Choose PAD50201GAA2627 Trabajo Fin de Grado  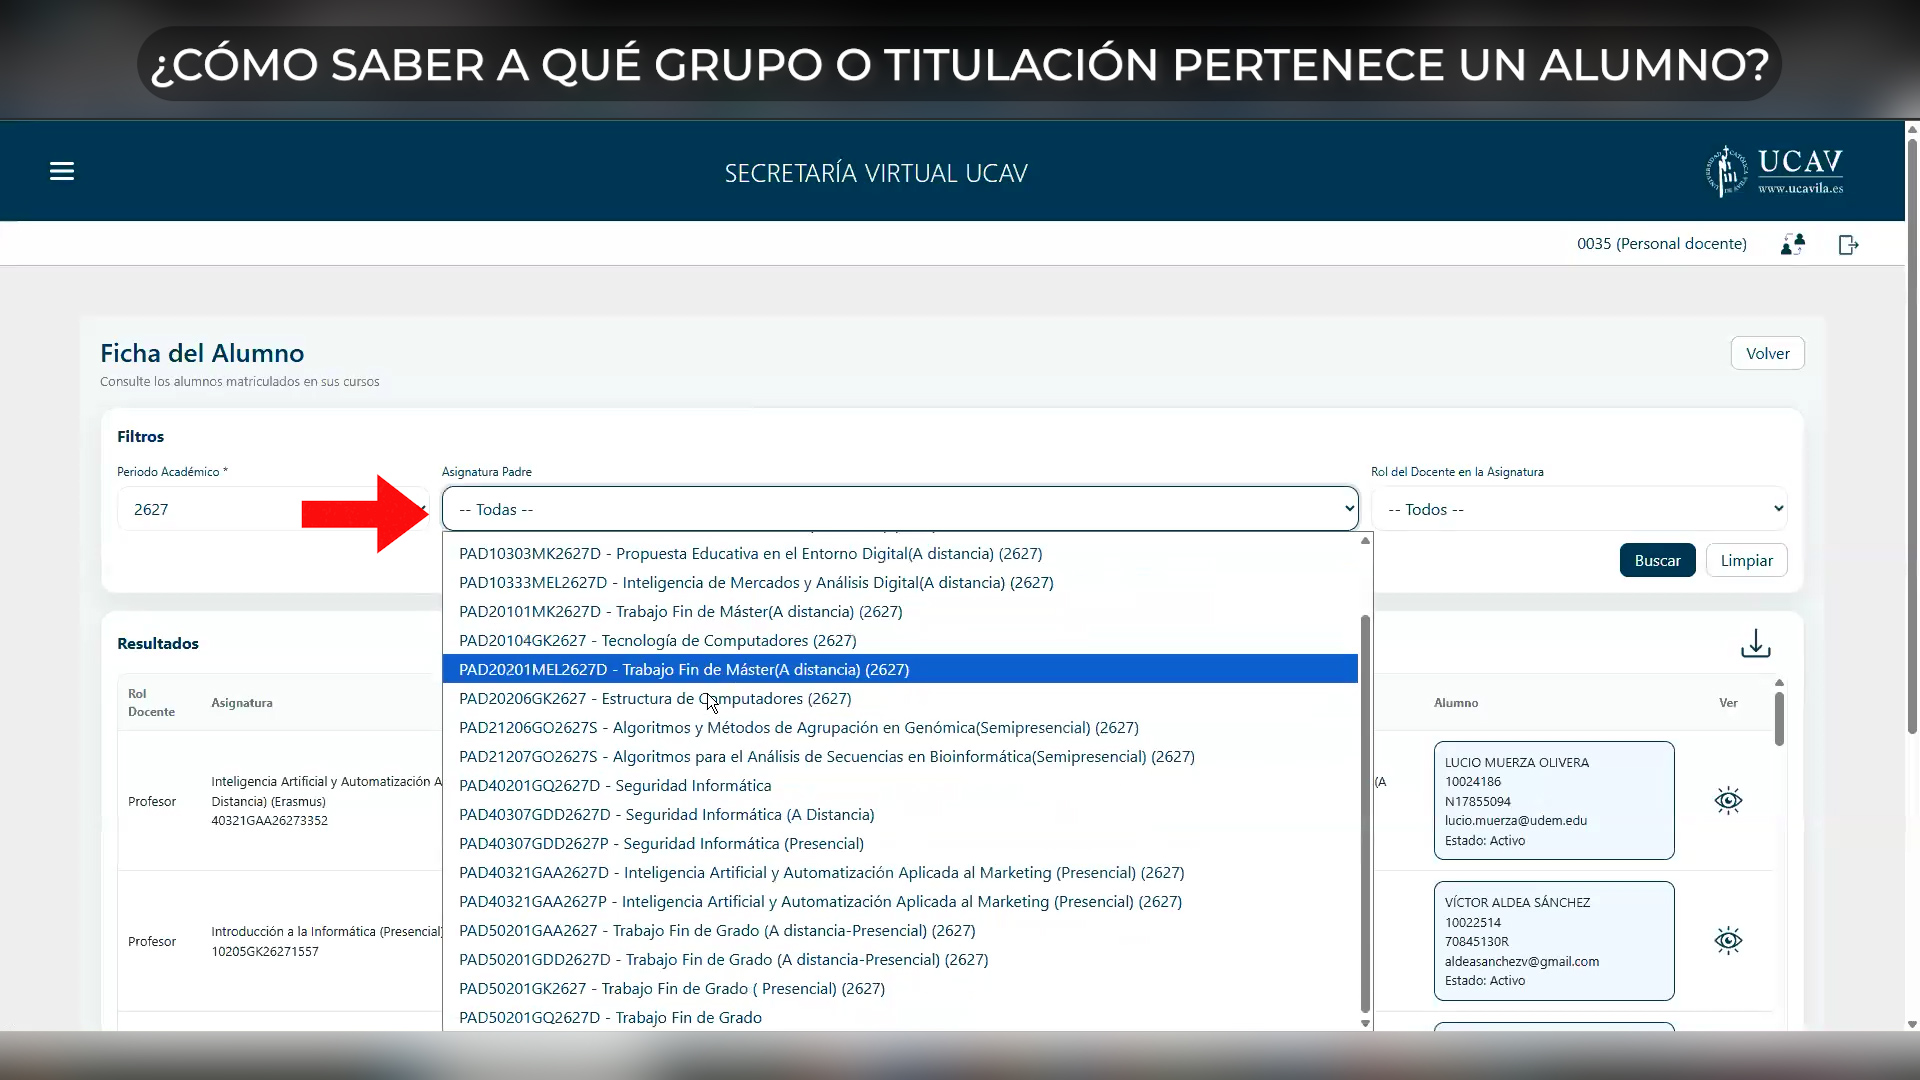coord(900,930)
